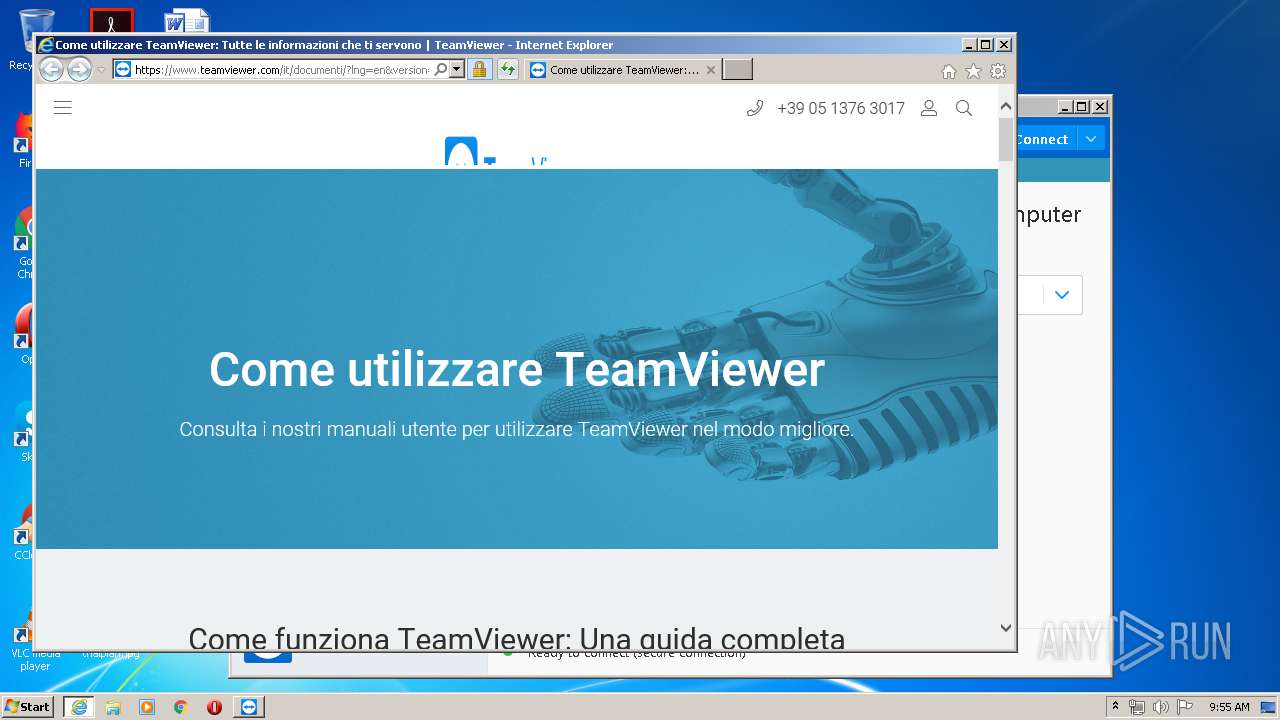Click 'Come funziona TeamViewer: Una guida completa' heading
Image resolution: width=1280 pixels, height=720 pixels.
pos(517,638)
